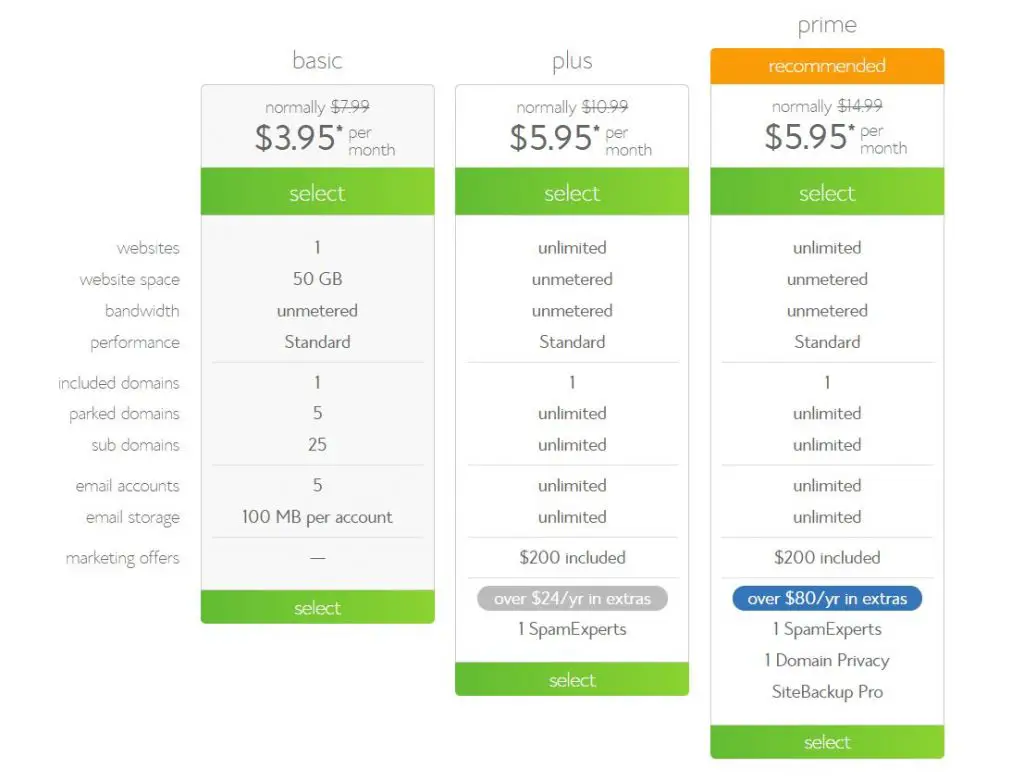The width and height of the screenshot is (1024, 781).
Task: Click the prime plan heading
Action: click(x=827, y=25)
